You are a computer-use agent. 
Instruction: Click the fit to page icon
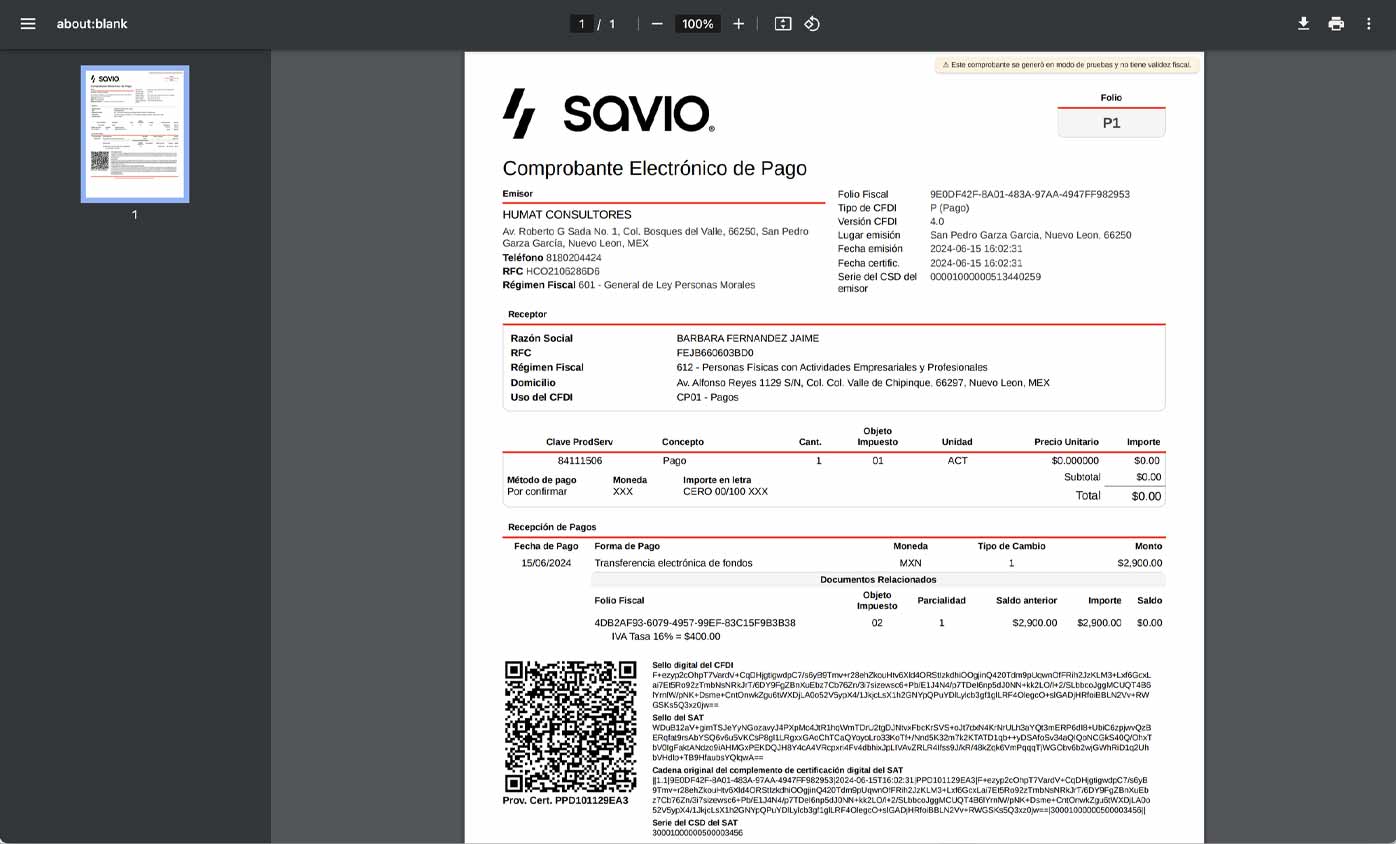pos(783,24)
